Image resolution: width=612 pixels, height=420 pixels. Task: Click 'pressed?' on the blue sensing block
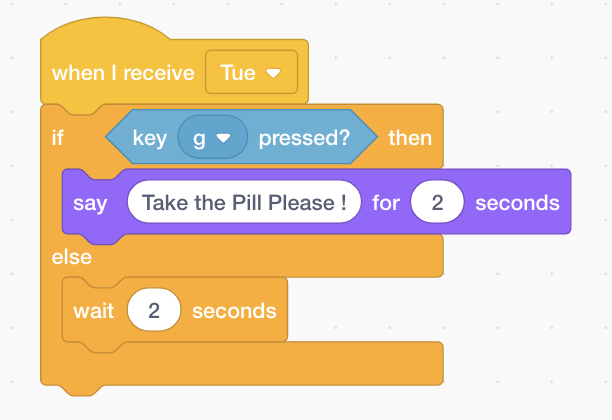(x=304, y=137)
